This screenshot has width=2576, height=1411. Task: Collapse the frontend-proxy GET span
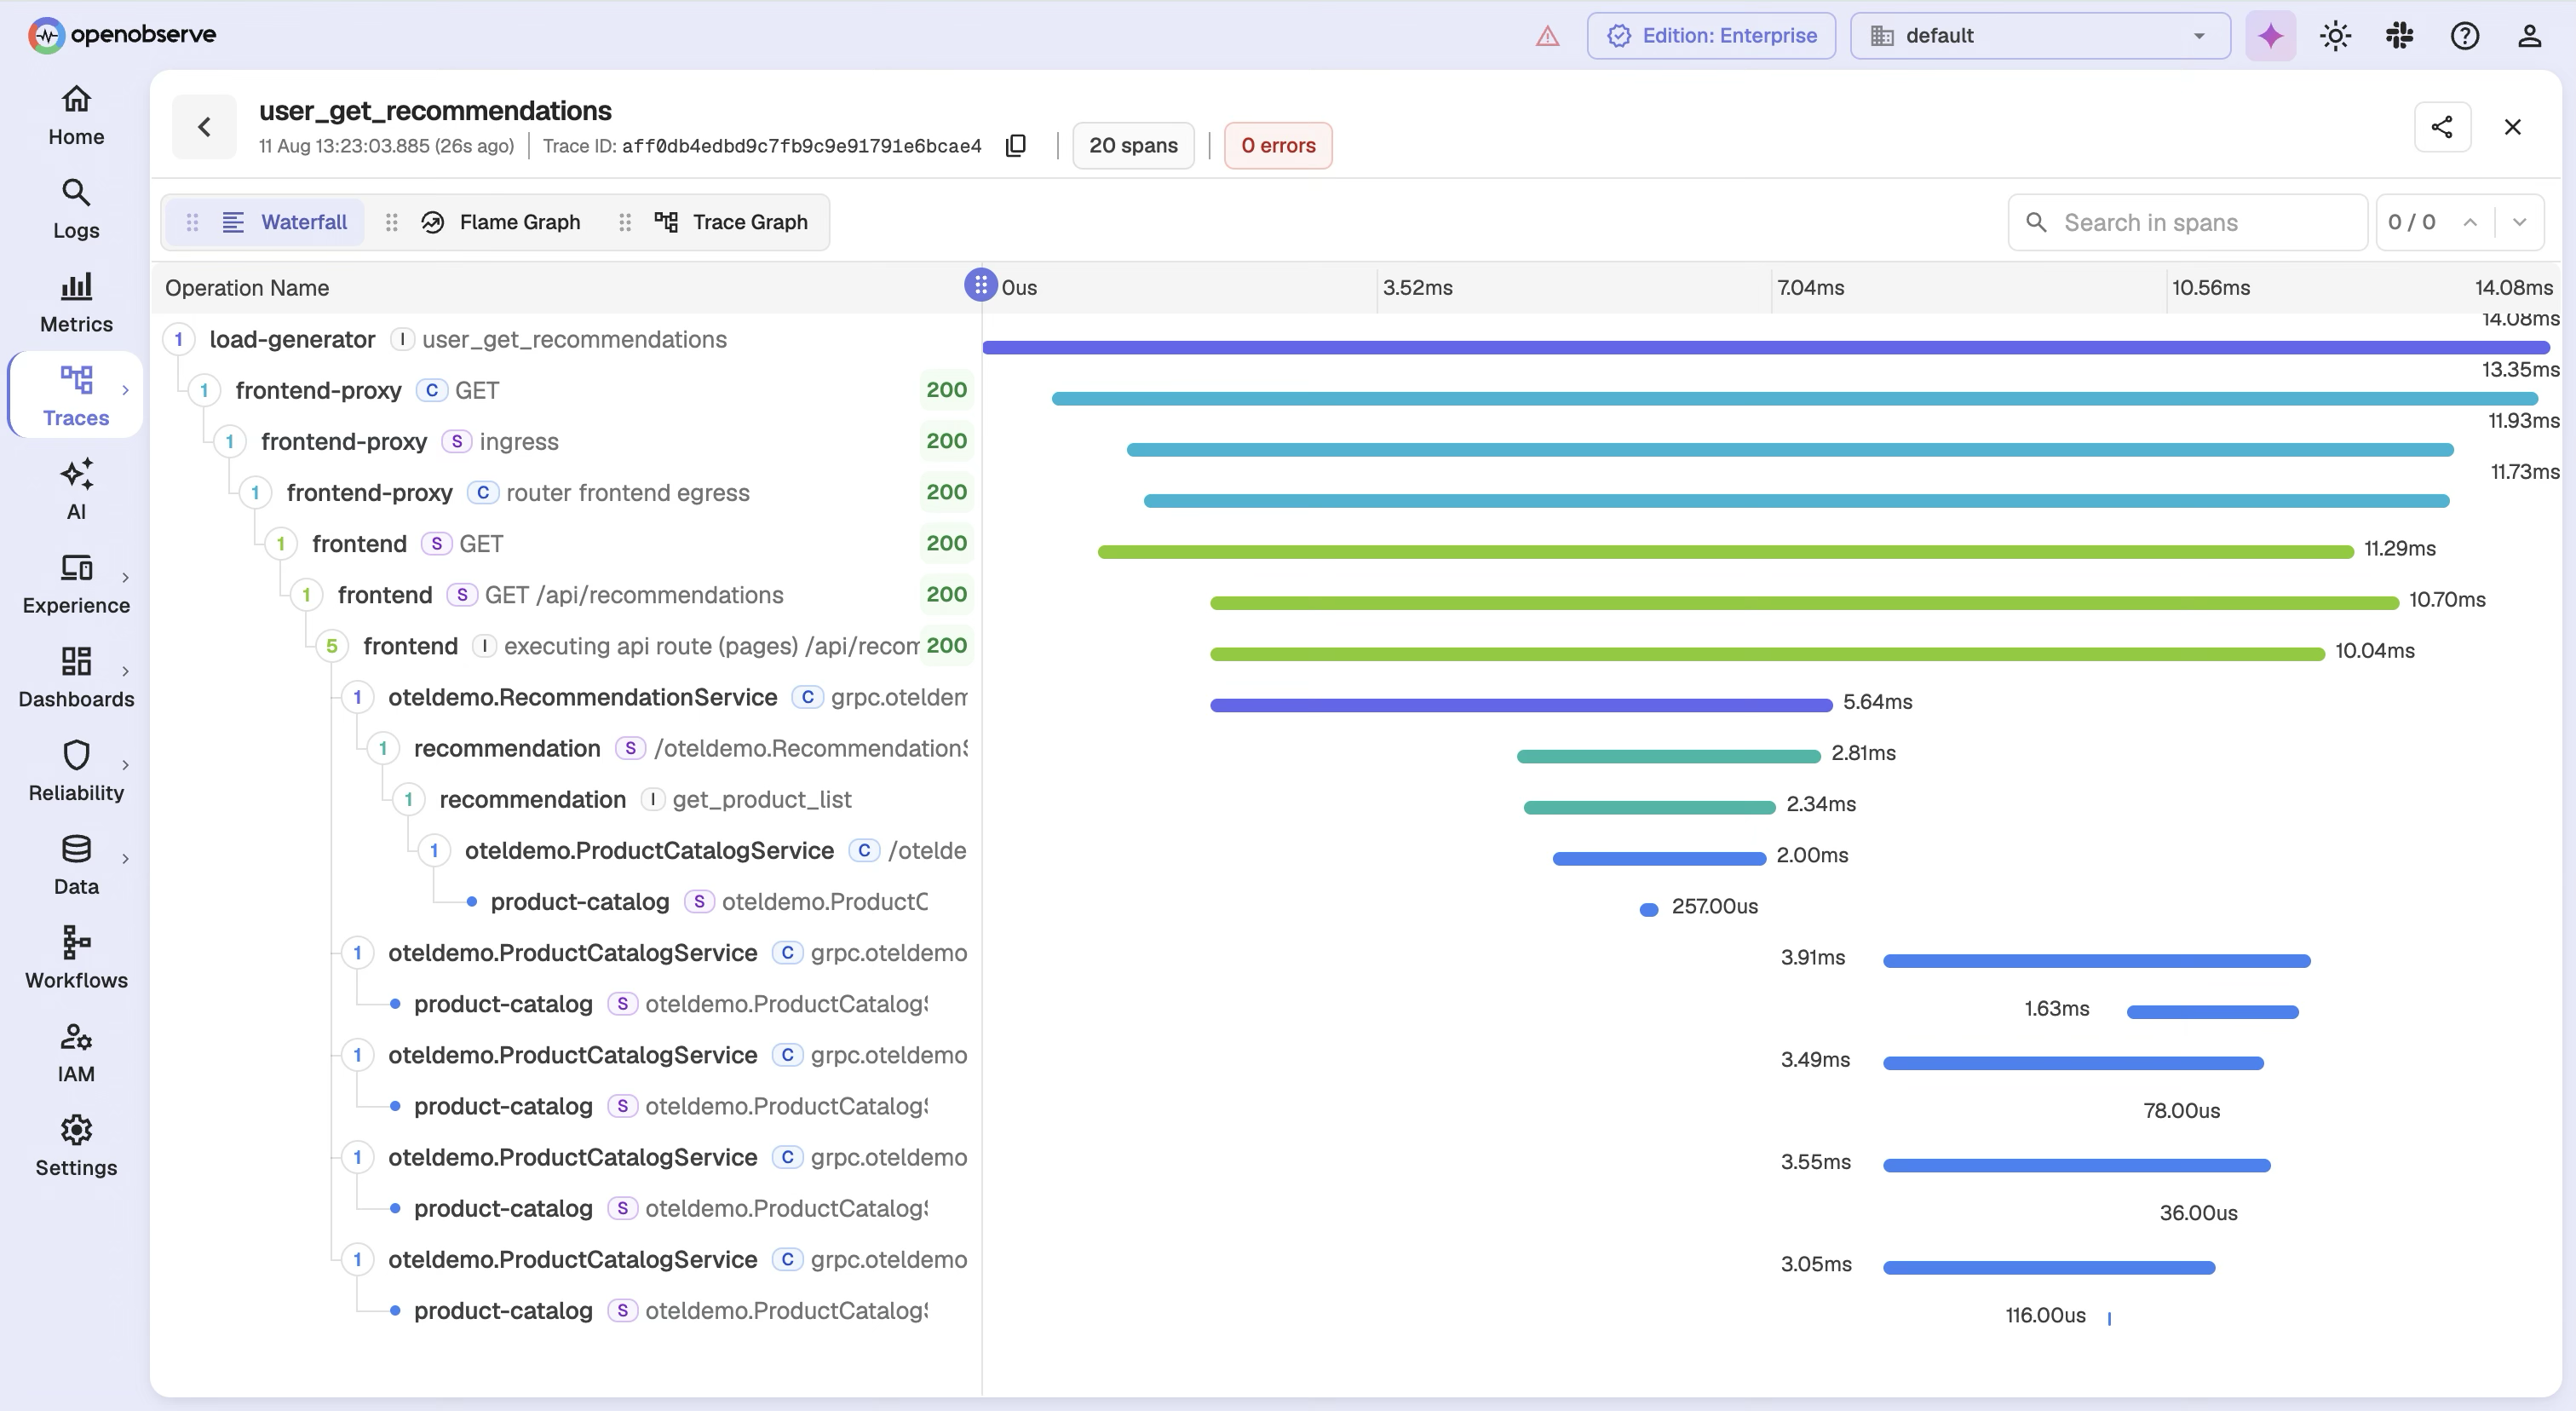204,391
